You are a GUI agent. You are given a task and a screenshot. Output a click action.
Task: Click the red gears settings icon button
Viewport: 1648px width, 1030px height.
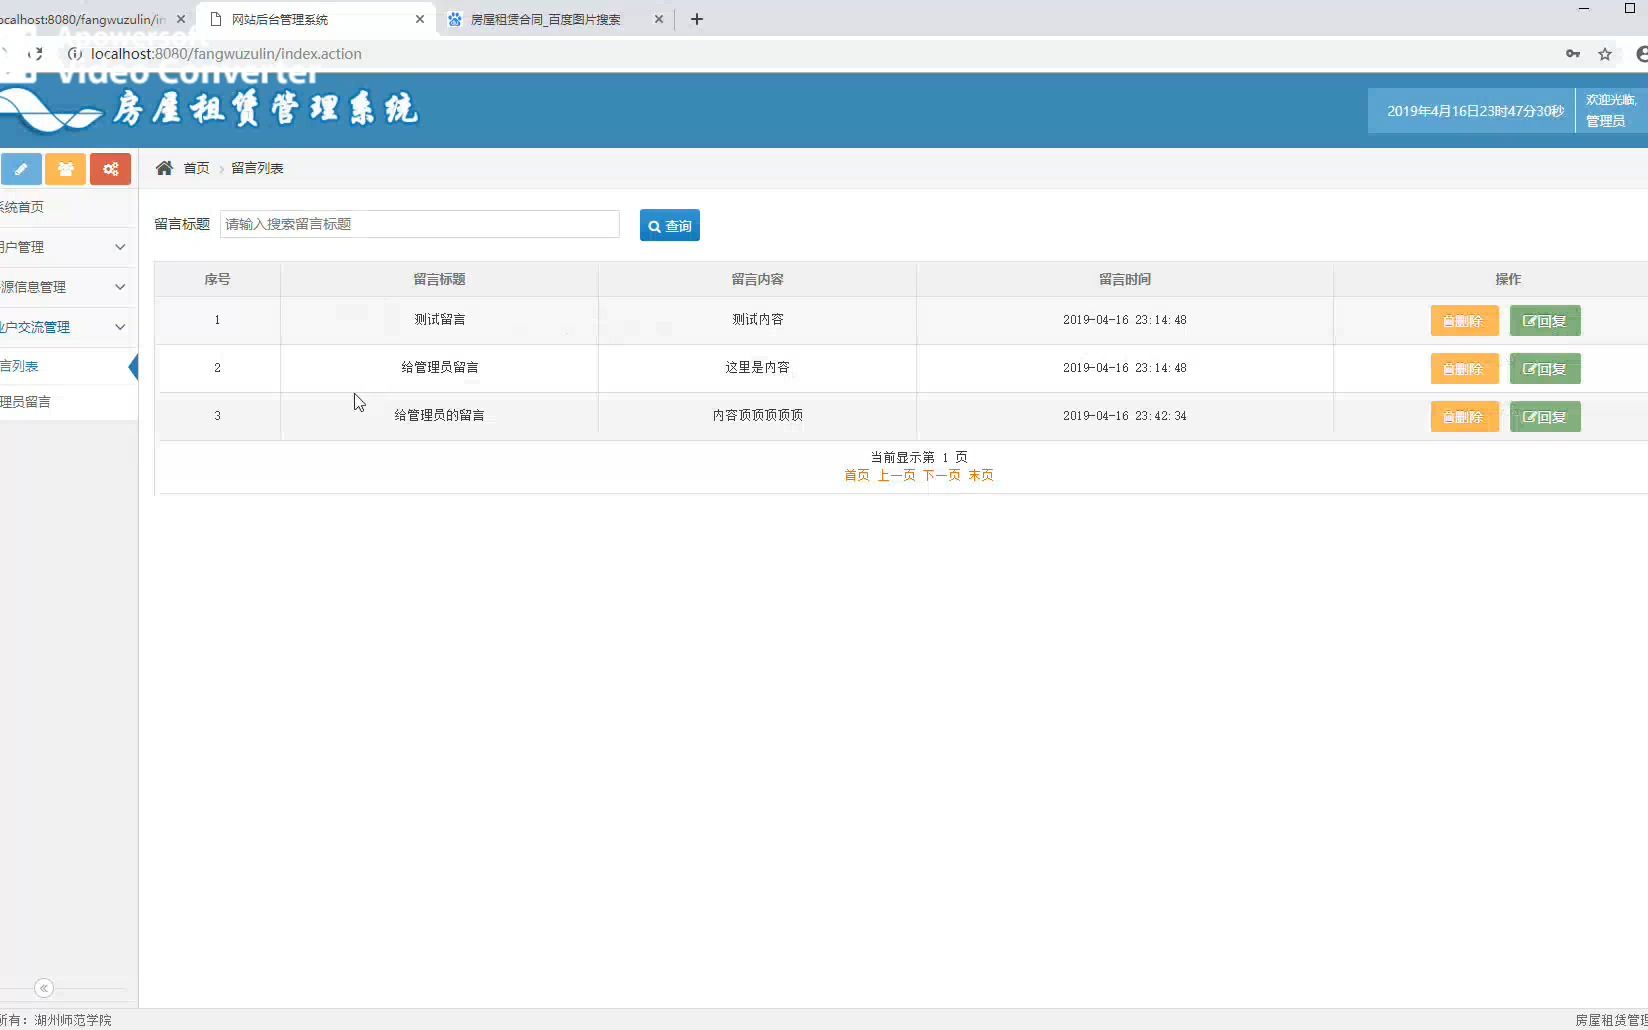click(x=110, y=169)
